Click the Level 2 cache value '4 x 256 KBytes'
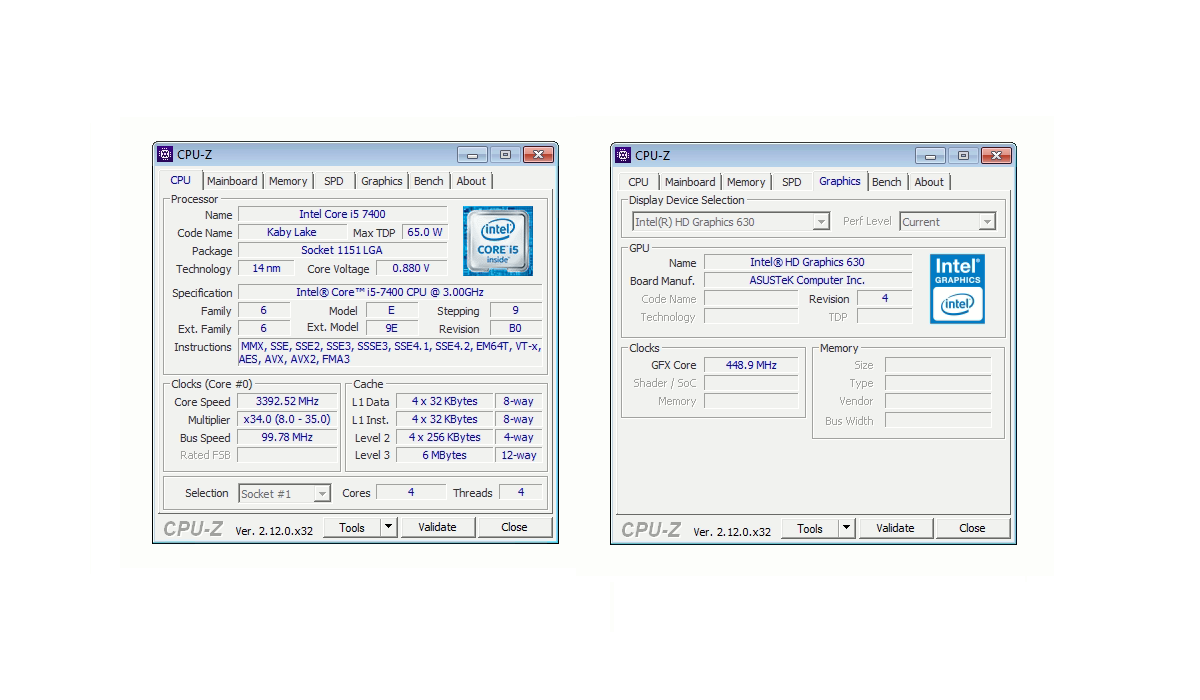 tap(444, 437)
